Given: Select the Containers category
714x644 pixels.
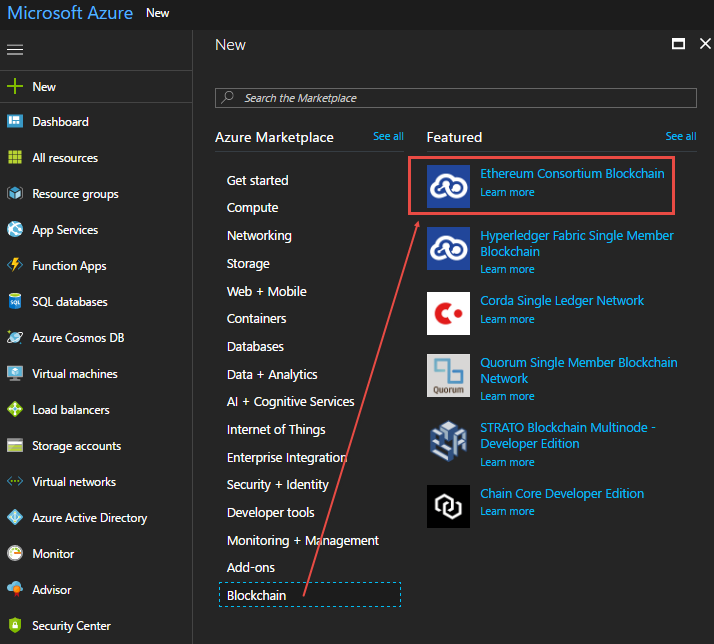Looking at the screenshot, I should (x=256, y=318).
